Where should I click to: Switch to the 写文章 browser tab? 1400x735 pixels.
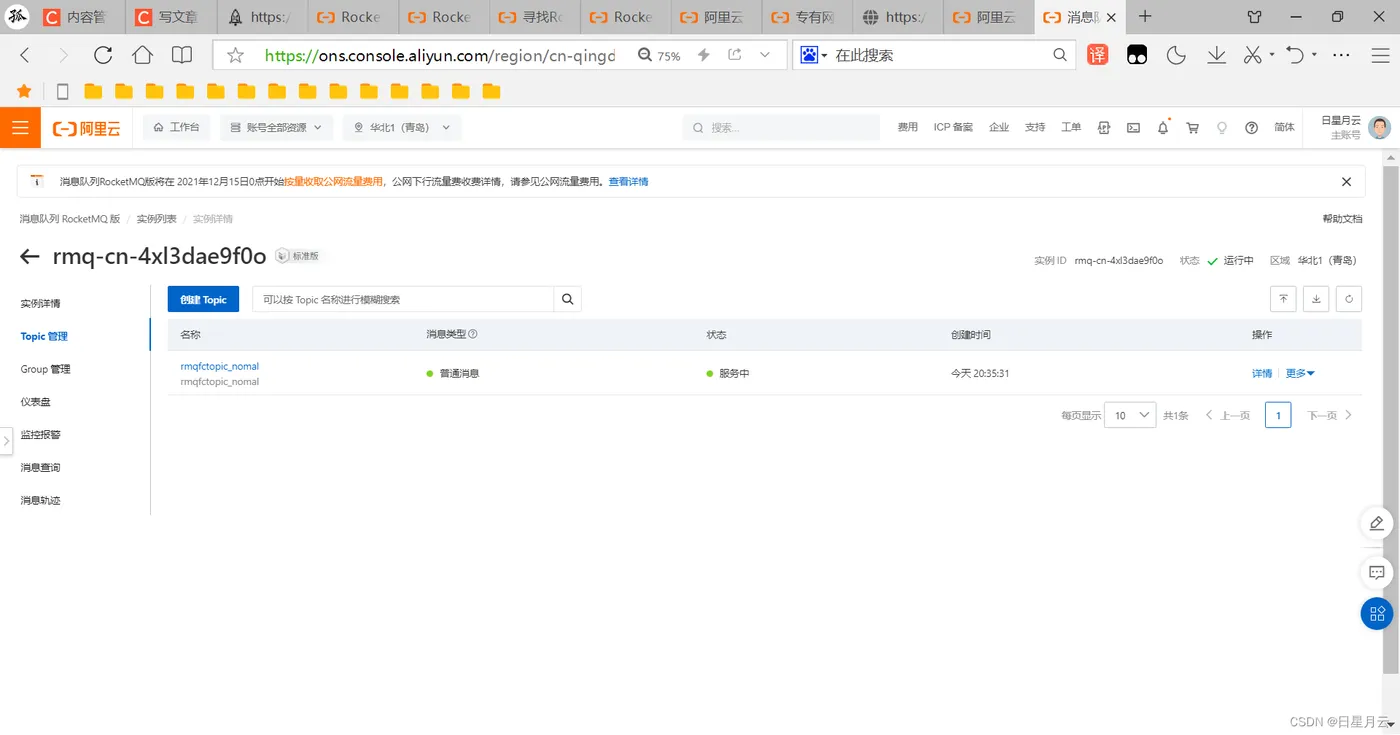tap(170, 17)
